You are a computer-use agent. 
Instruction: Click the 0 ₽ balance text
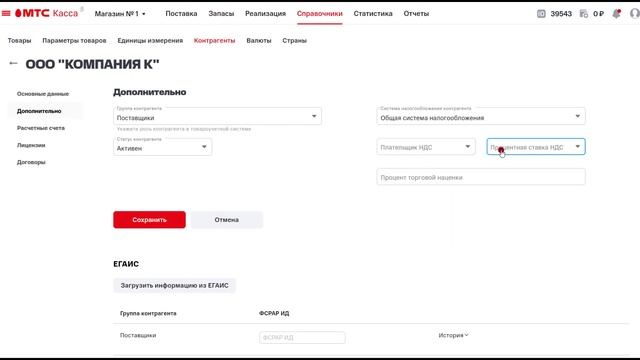pos(598,13)
